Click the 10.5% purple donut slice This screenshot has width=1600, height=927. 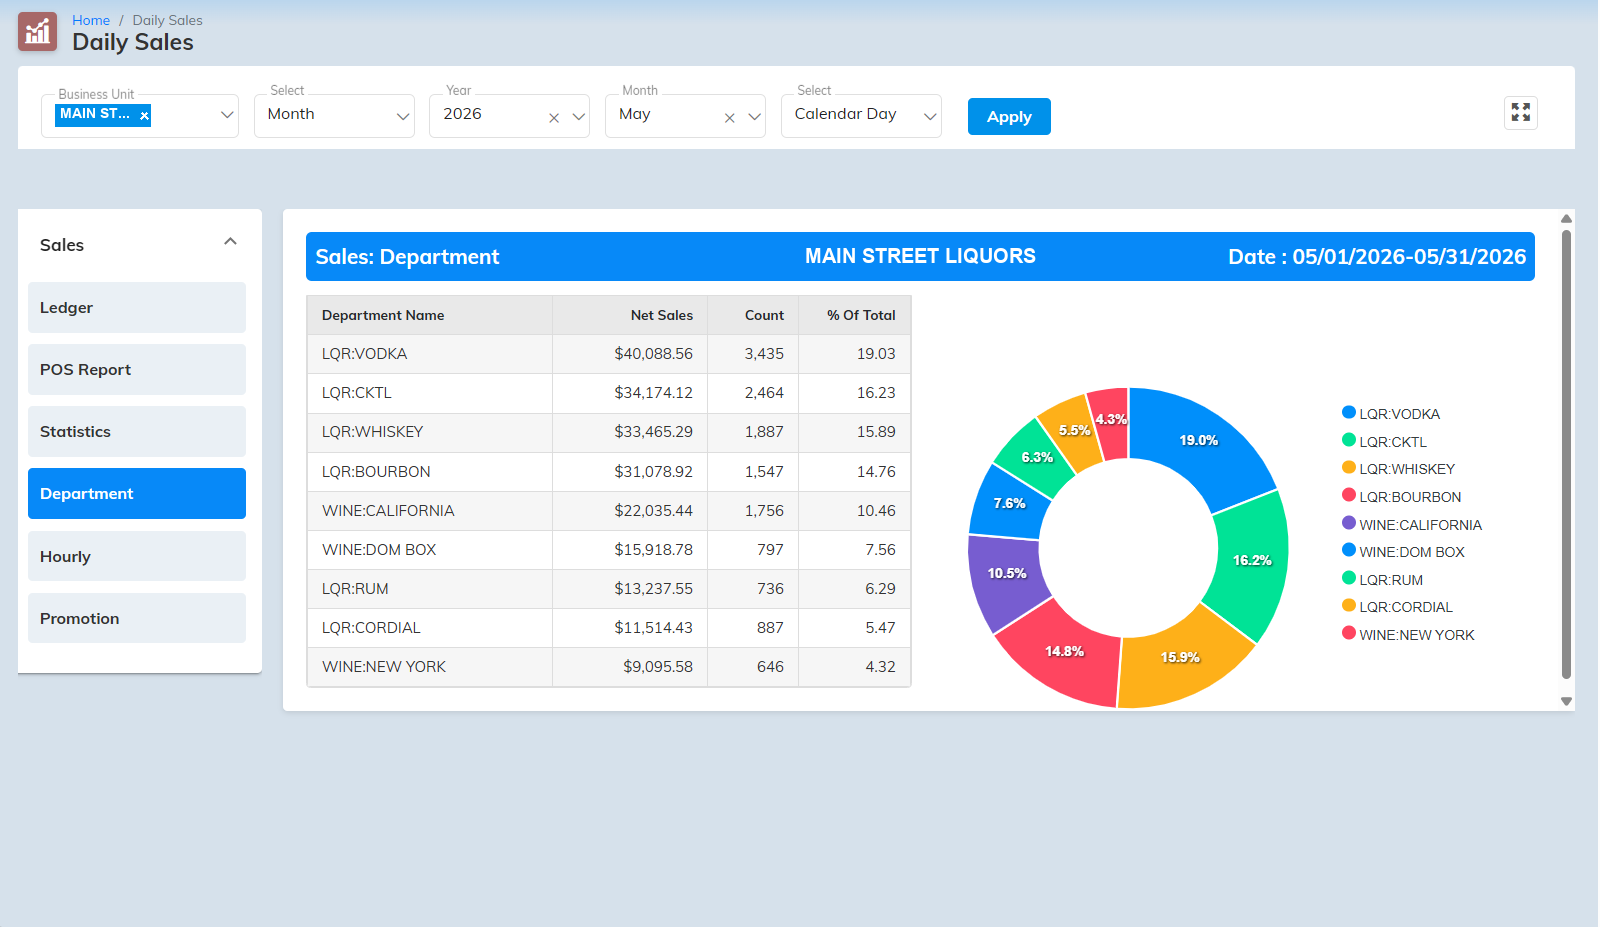click(x=1007, y=574)
